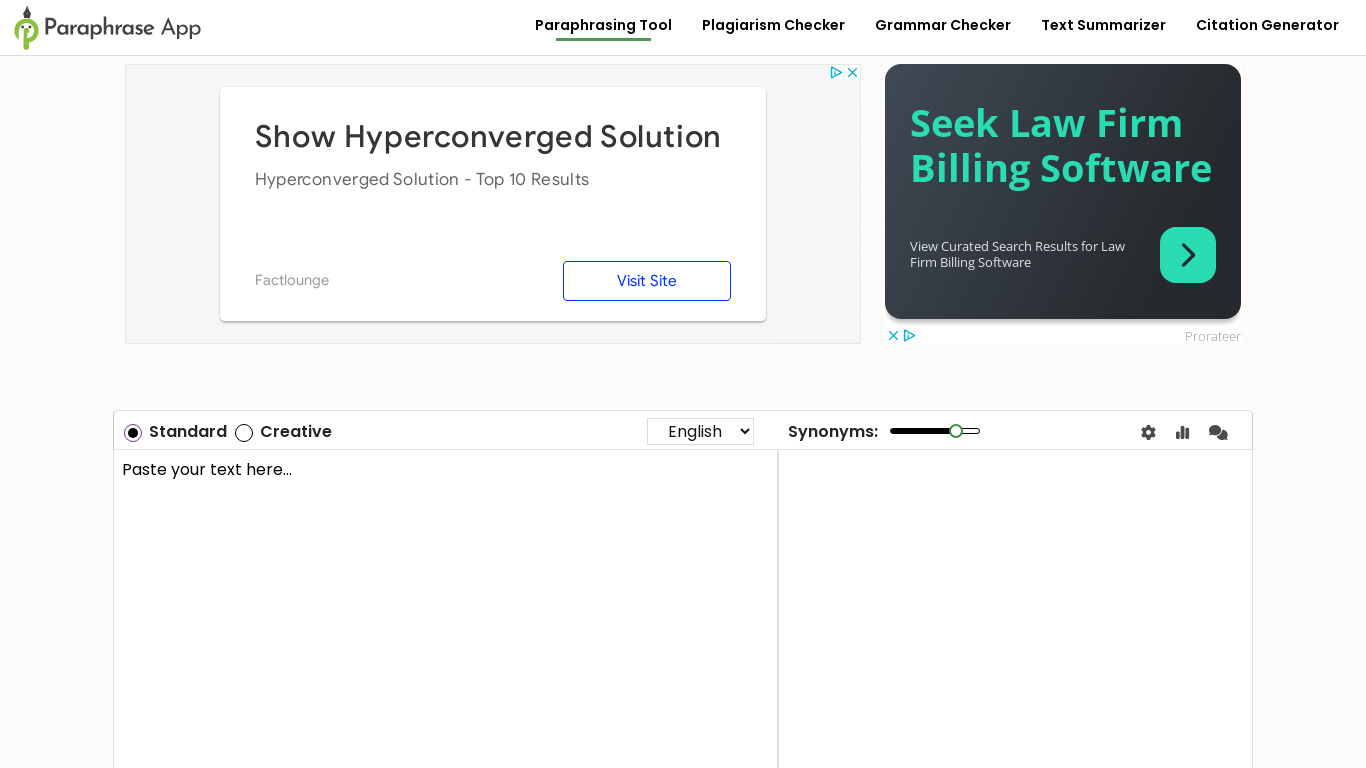Go to the Text Summarizer page
Image resolution: width=1366 pixels, height=768 pixels.
pos(1103,25)
